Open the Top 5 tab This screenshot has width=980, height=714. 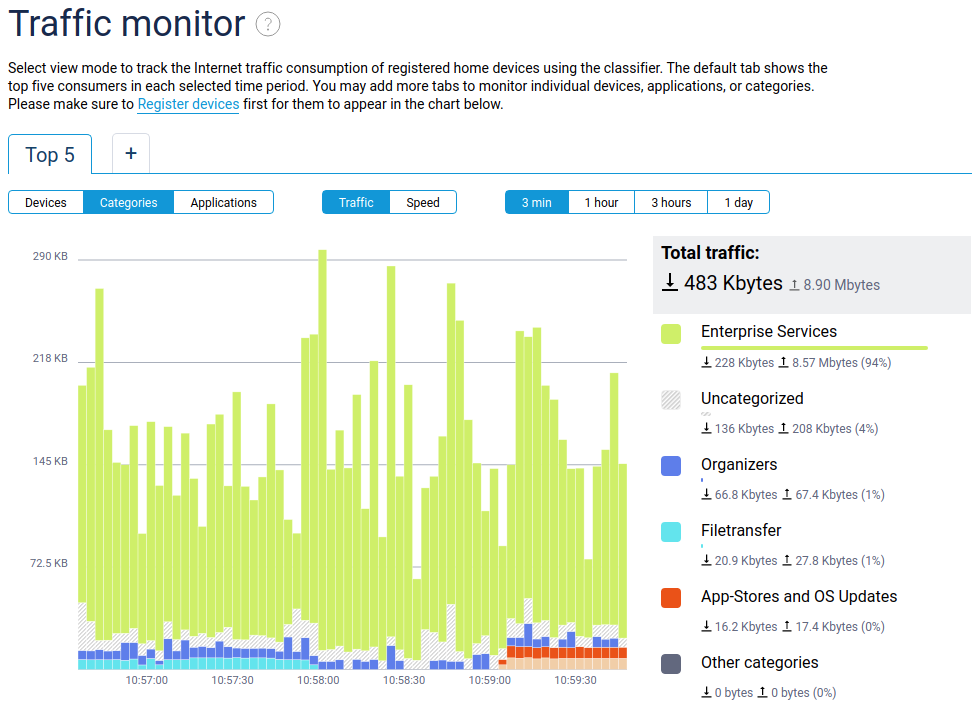tap(50, 155)
